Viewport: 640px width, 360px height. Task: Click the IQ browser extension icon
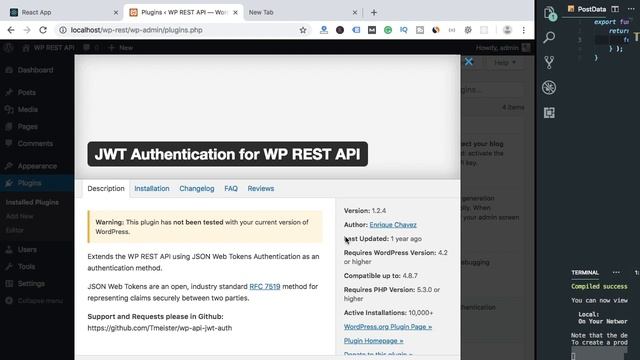[404, 30]
